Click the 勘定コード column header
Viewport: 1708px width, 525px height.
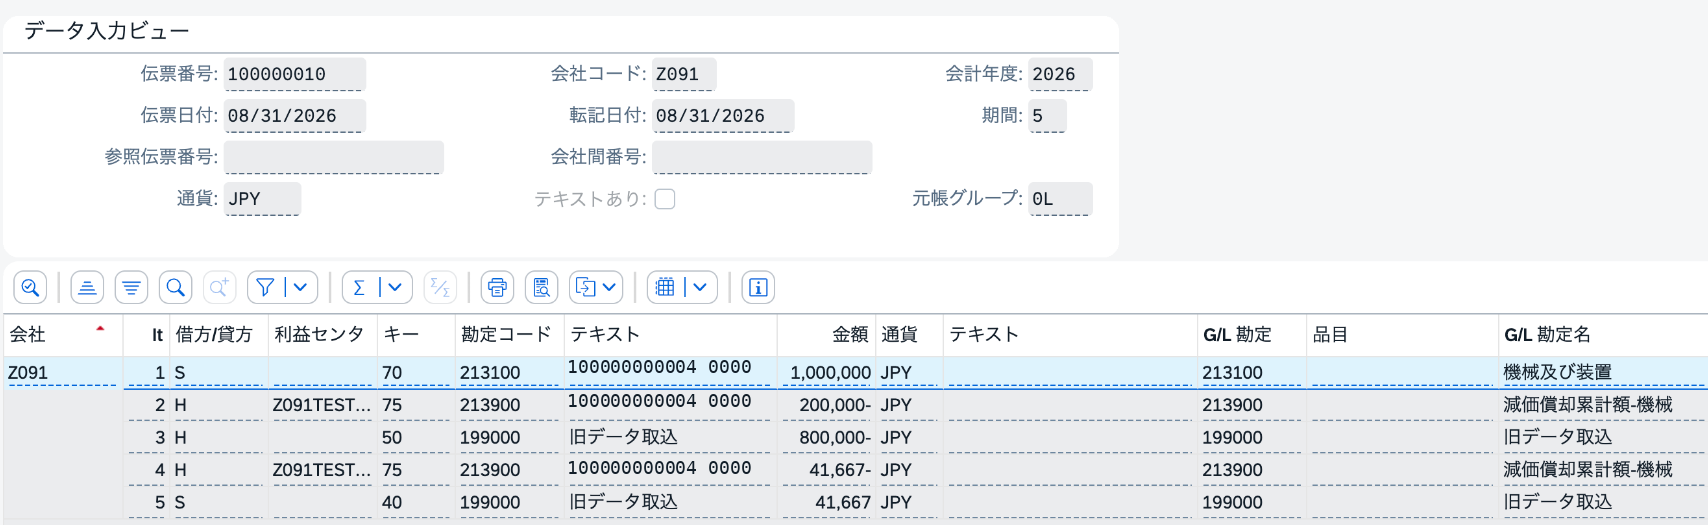(509, 335)
